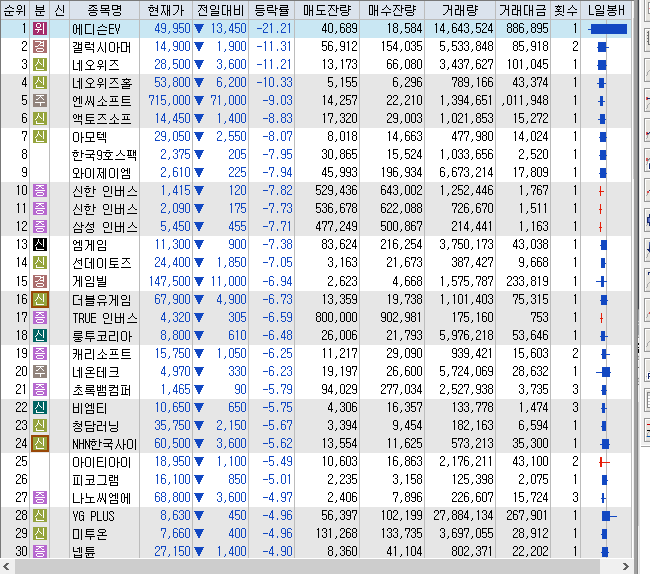
Task: Click the 신 badge beside 더블유게임
Action: pyautogui.click(x=40, y=299)
